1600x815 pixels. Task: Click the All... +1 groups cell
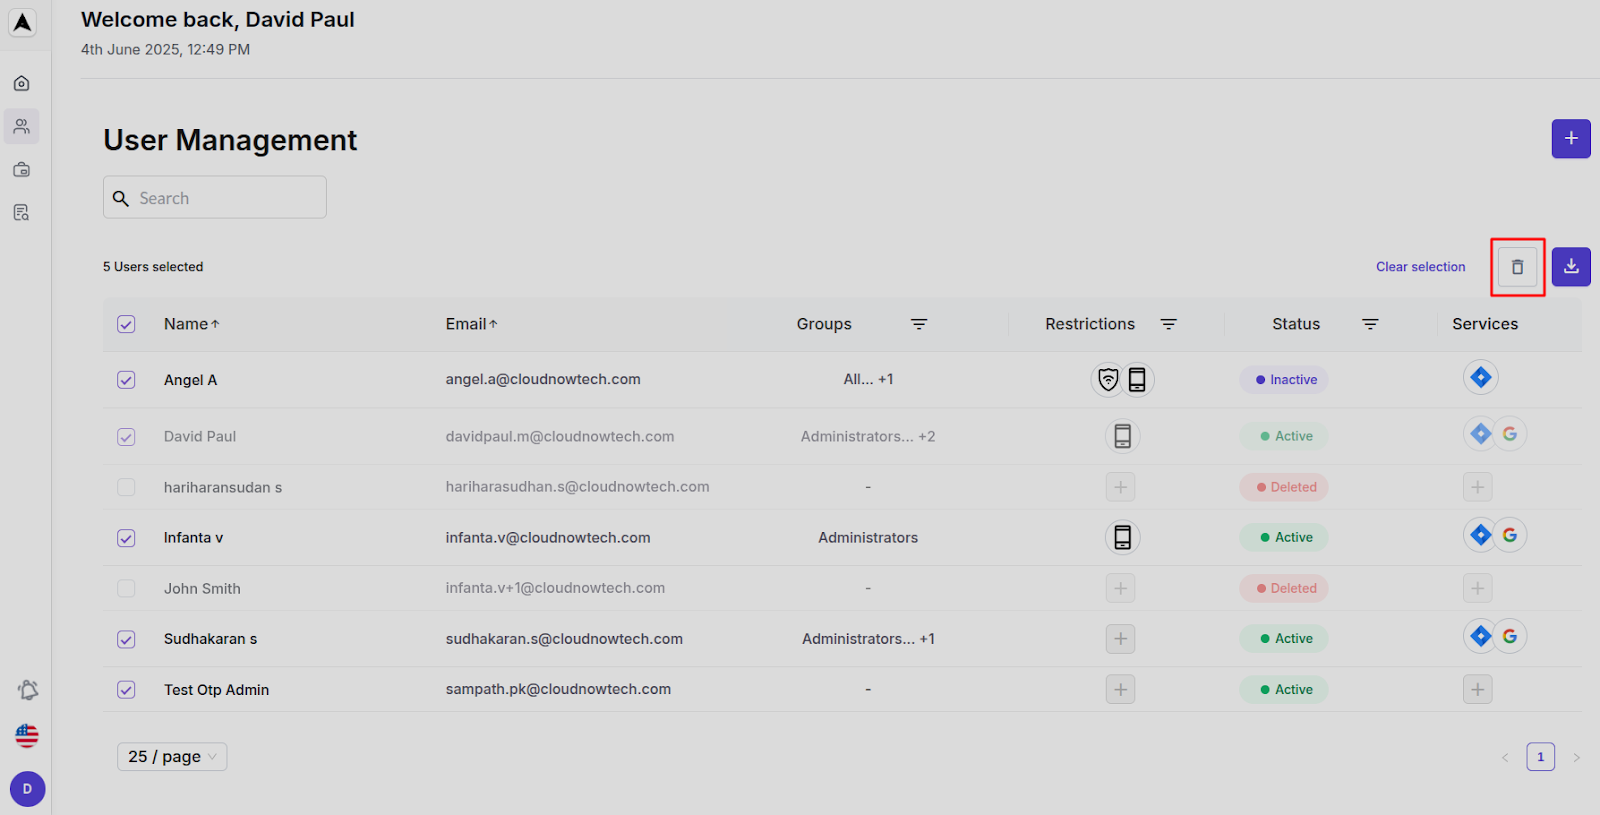[868, 379]
